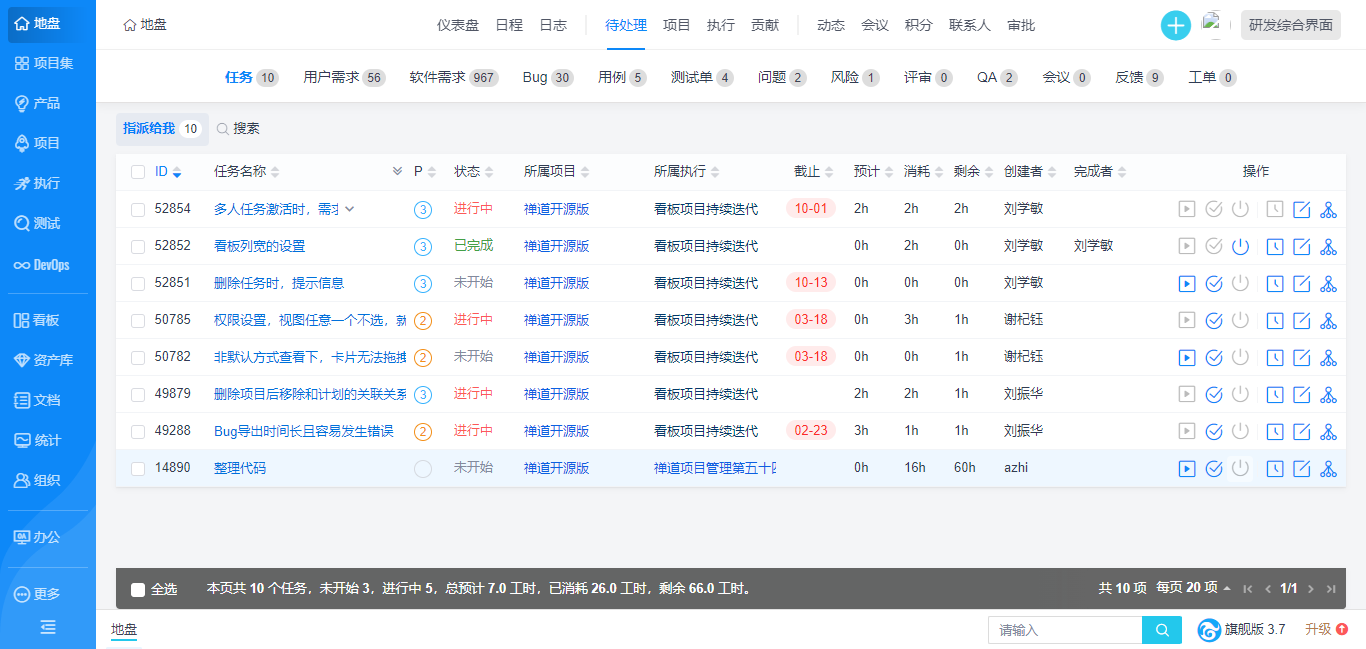Tick the header select-all checkbox beside ID
This screenshot has width=1366, height=649.
click(x=138, y=172)
